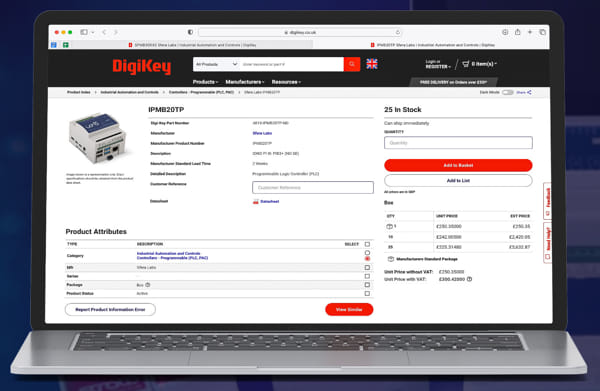Click the Safari address bar
The image size is (600, 391).
point(300,33)
